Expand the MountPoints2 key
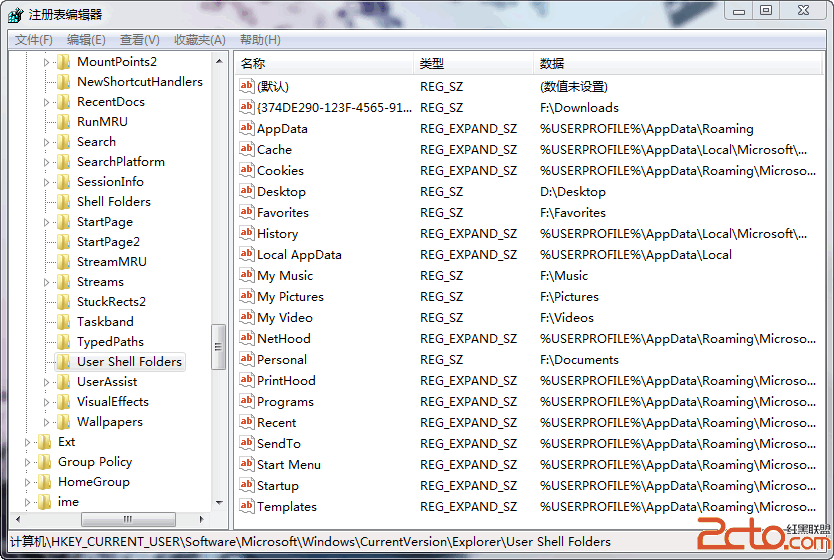The width and height of the screenshot is (834, 560). (x=46, y=62)
